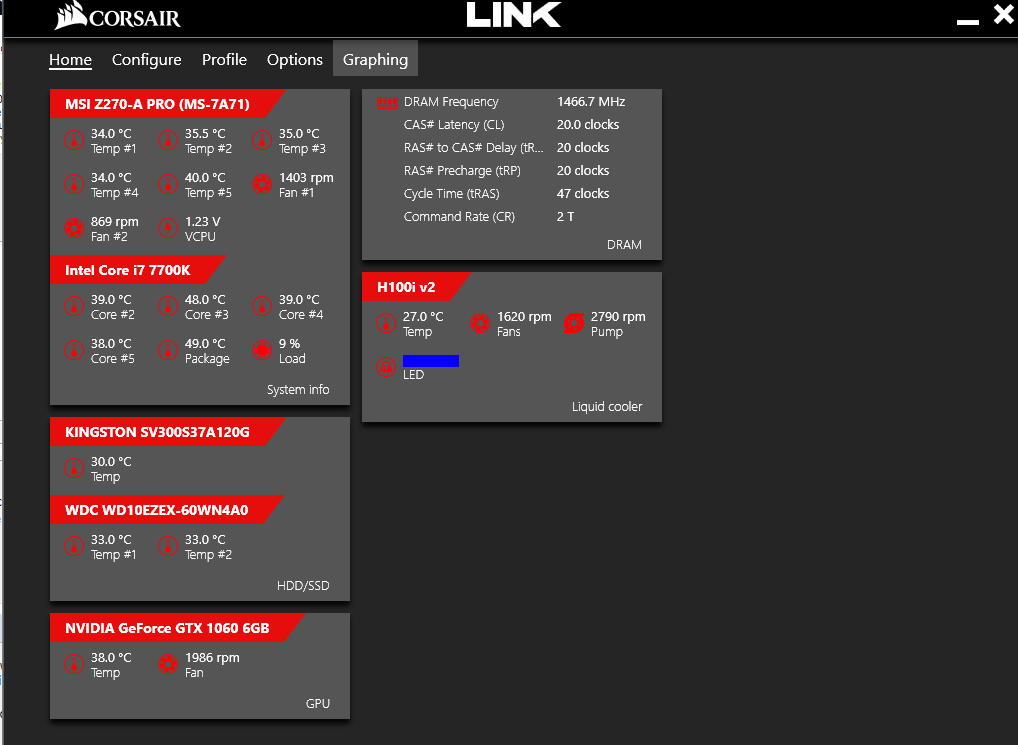1018x745 pixels.
Task: Click motherboard Temp #4 thermometer icon
Action: pyautogui.click(x=74, y=184)
